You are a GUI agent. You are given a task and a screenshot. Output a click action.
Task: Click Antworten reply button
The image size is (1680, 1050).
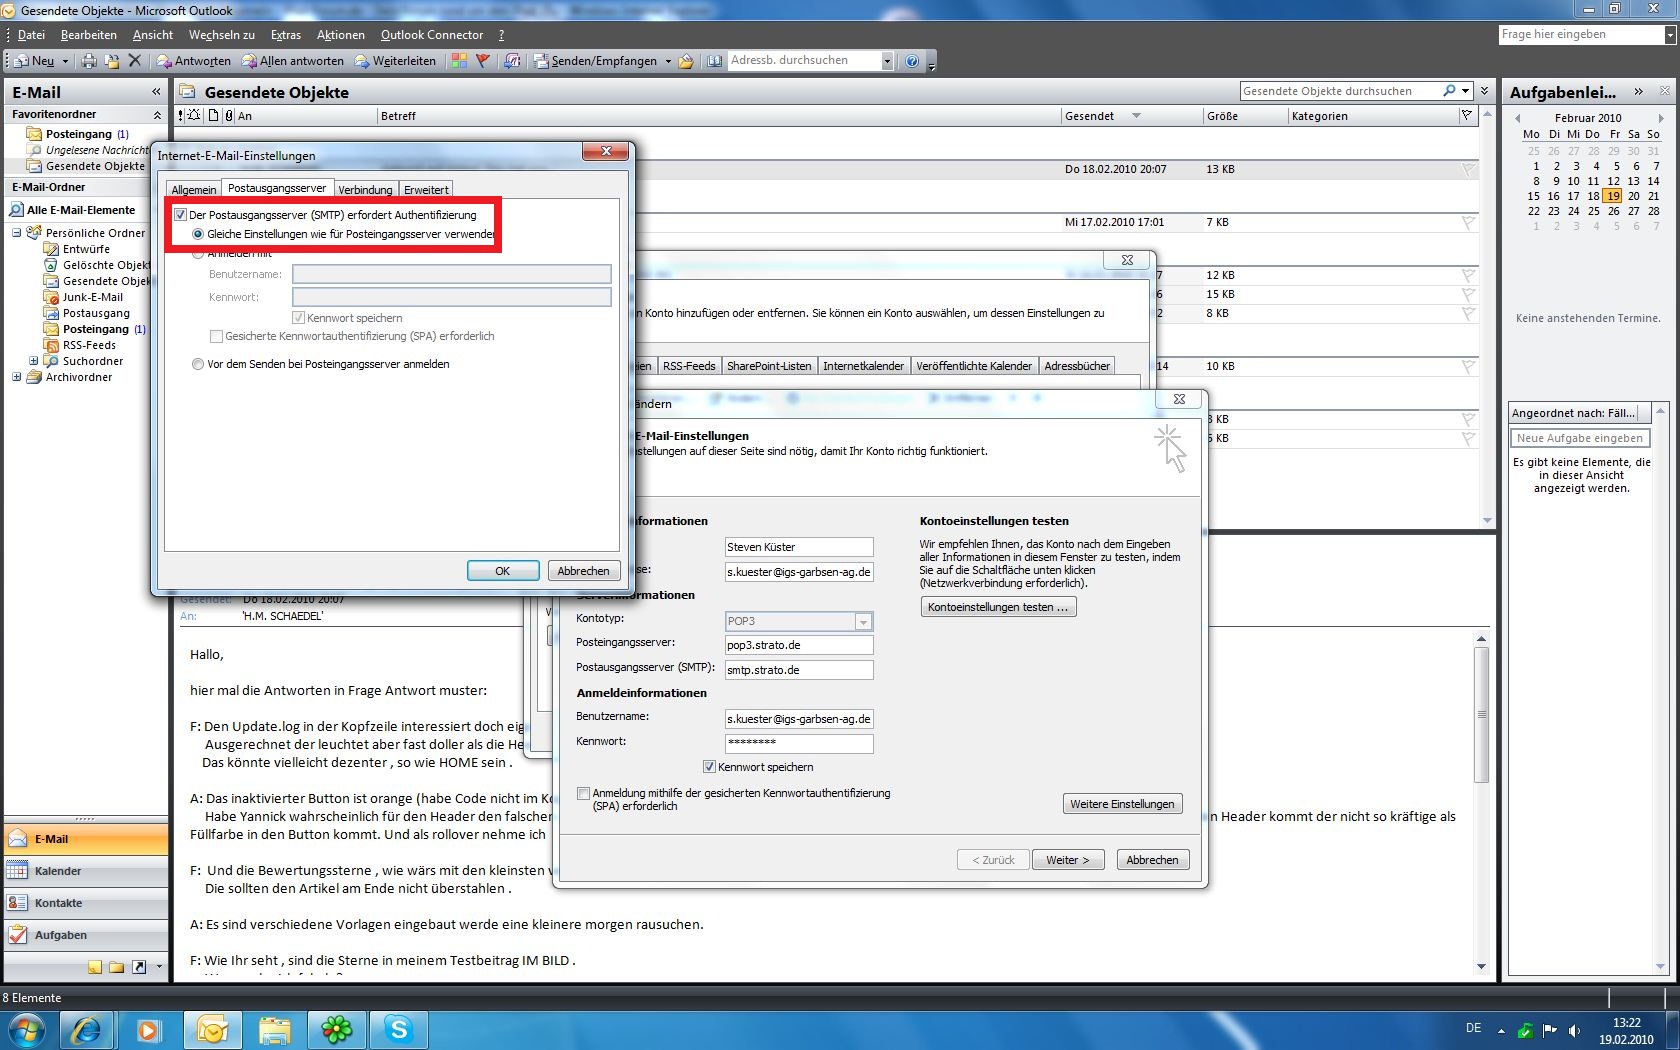coord(194,61)
